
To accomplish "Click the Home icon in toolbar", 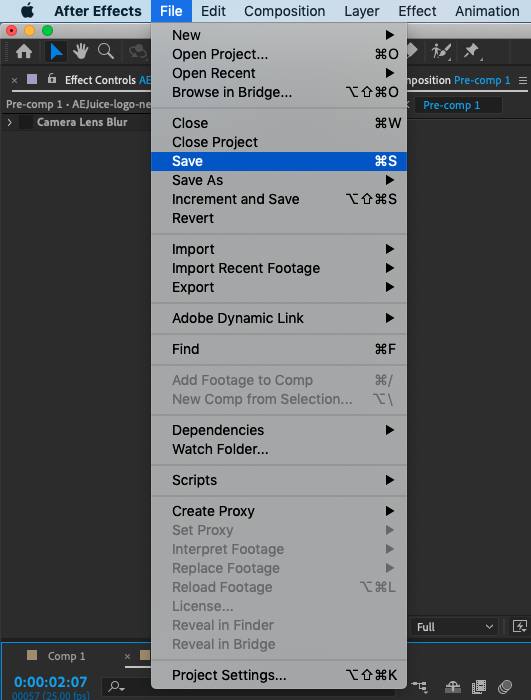I will click(x=24, y=52).
